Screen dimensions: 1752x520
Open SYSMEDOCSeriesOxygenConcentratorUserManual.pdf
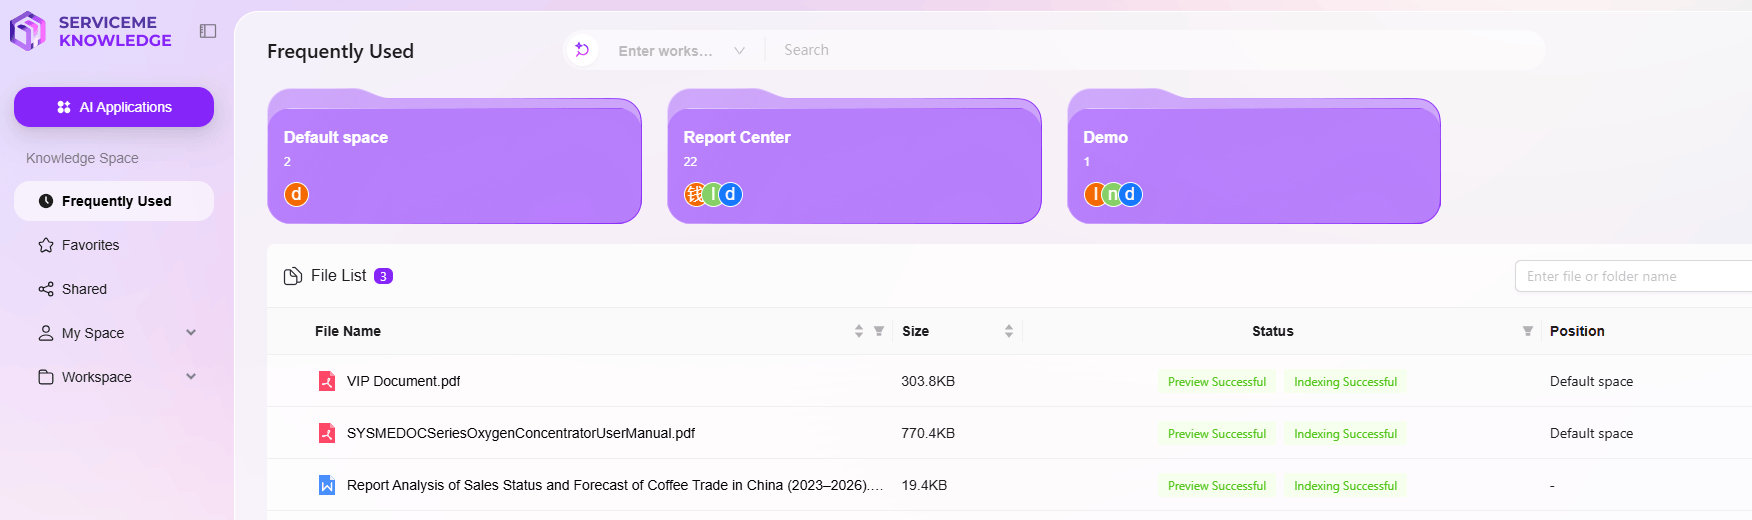click(x=520, y=433)
